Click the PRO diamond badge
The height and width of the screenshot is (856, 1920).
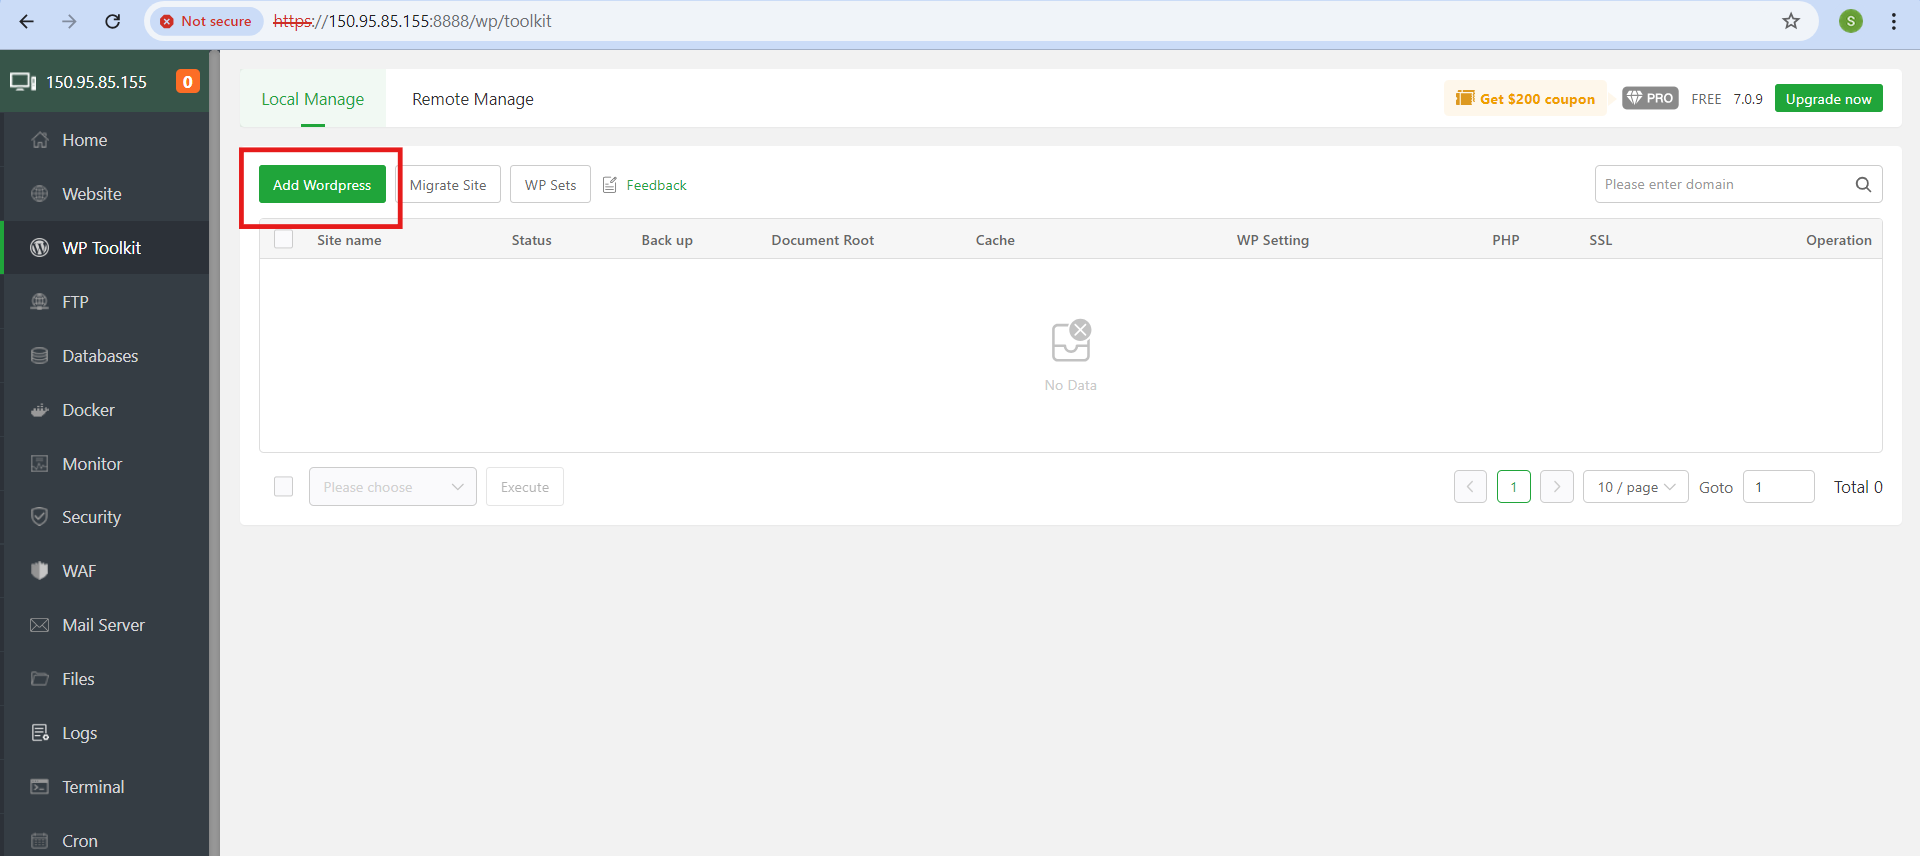pos(1650,98)
